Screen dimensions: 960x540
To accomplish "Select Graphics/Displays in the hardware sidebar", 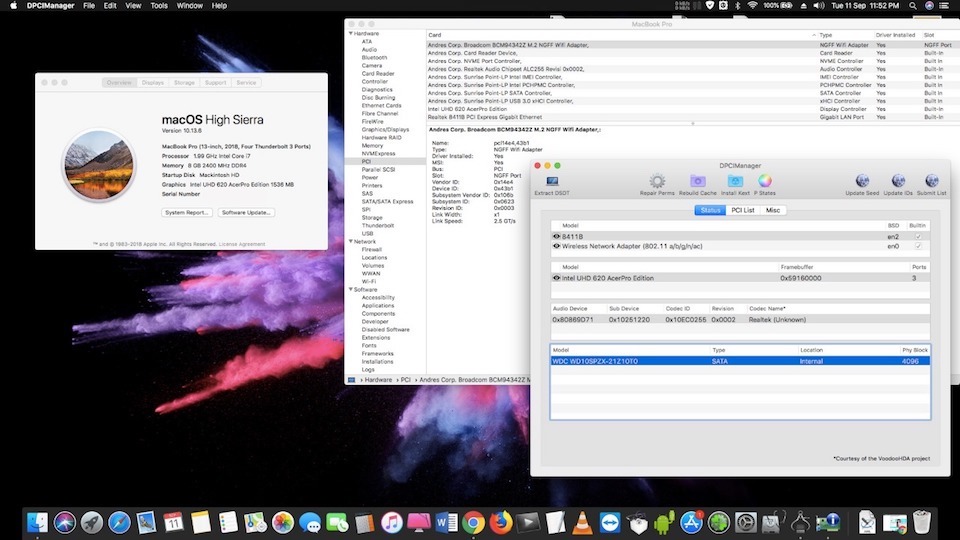I will (385, 129).
